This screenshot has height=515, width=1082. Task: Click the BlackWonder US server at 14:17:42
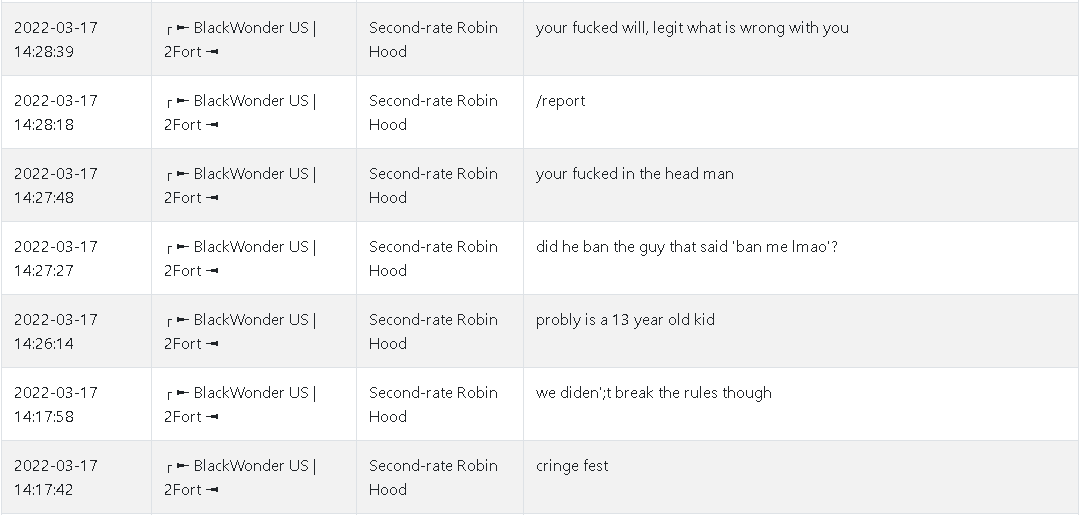pos(240,477)
